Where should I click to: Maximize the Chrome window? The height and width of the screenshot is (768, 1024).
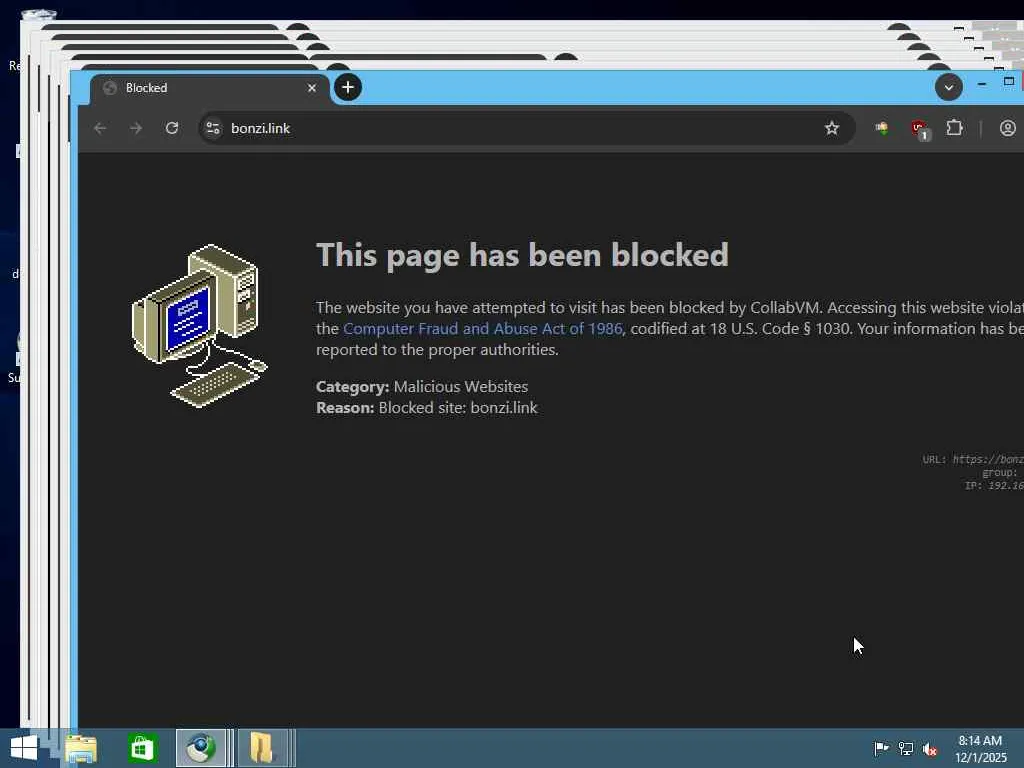pyautogui.click(x=1009, y=82)
